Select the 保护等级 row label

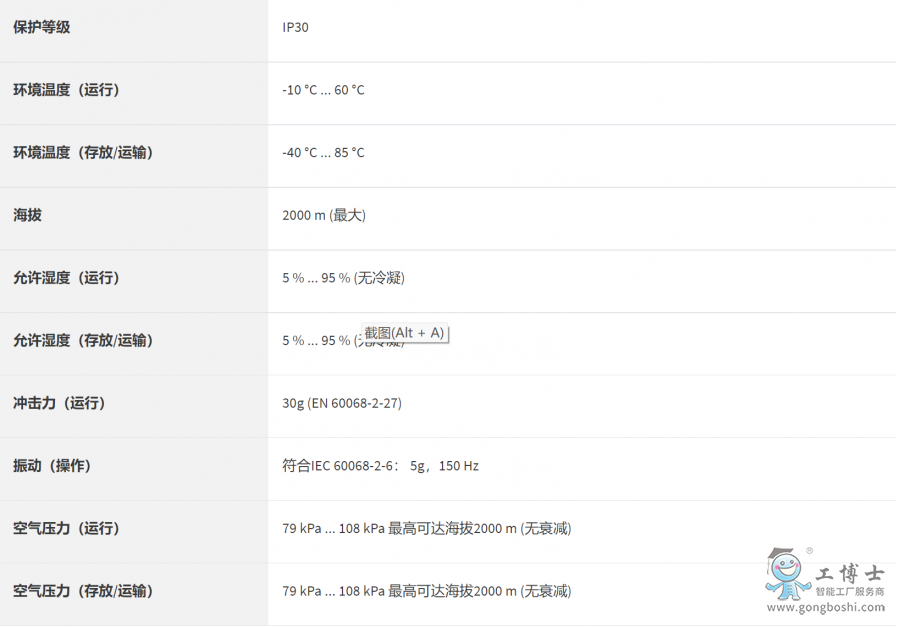pyautogui.click(x=42, y=27)
